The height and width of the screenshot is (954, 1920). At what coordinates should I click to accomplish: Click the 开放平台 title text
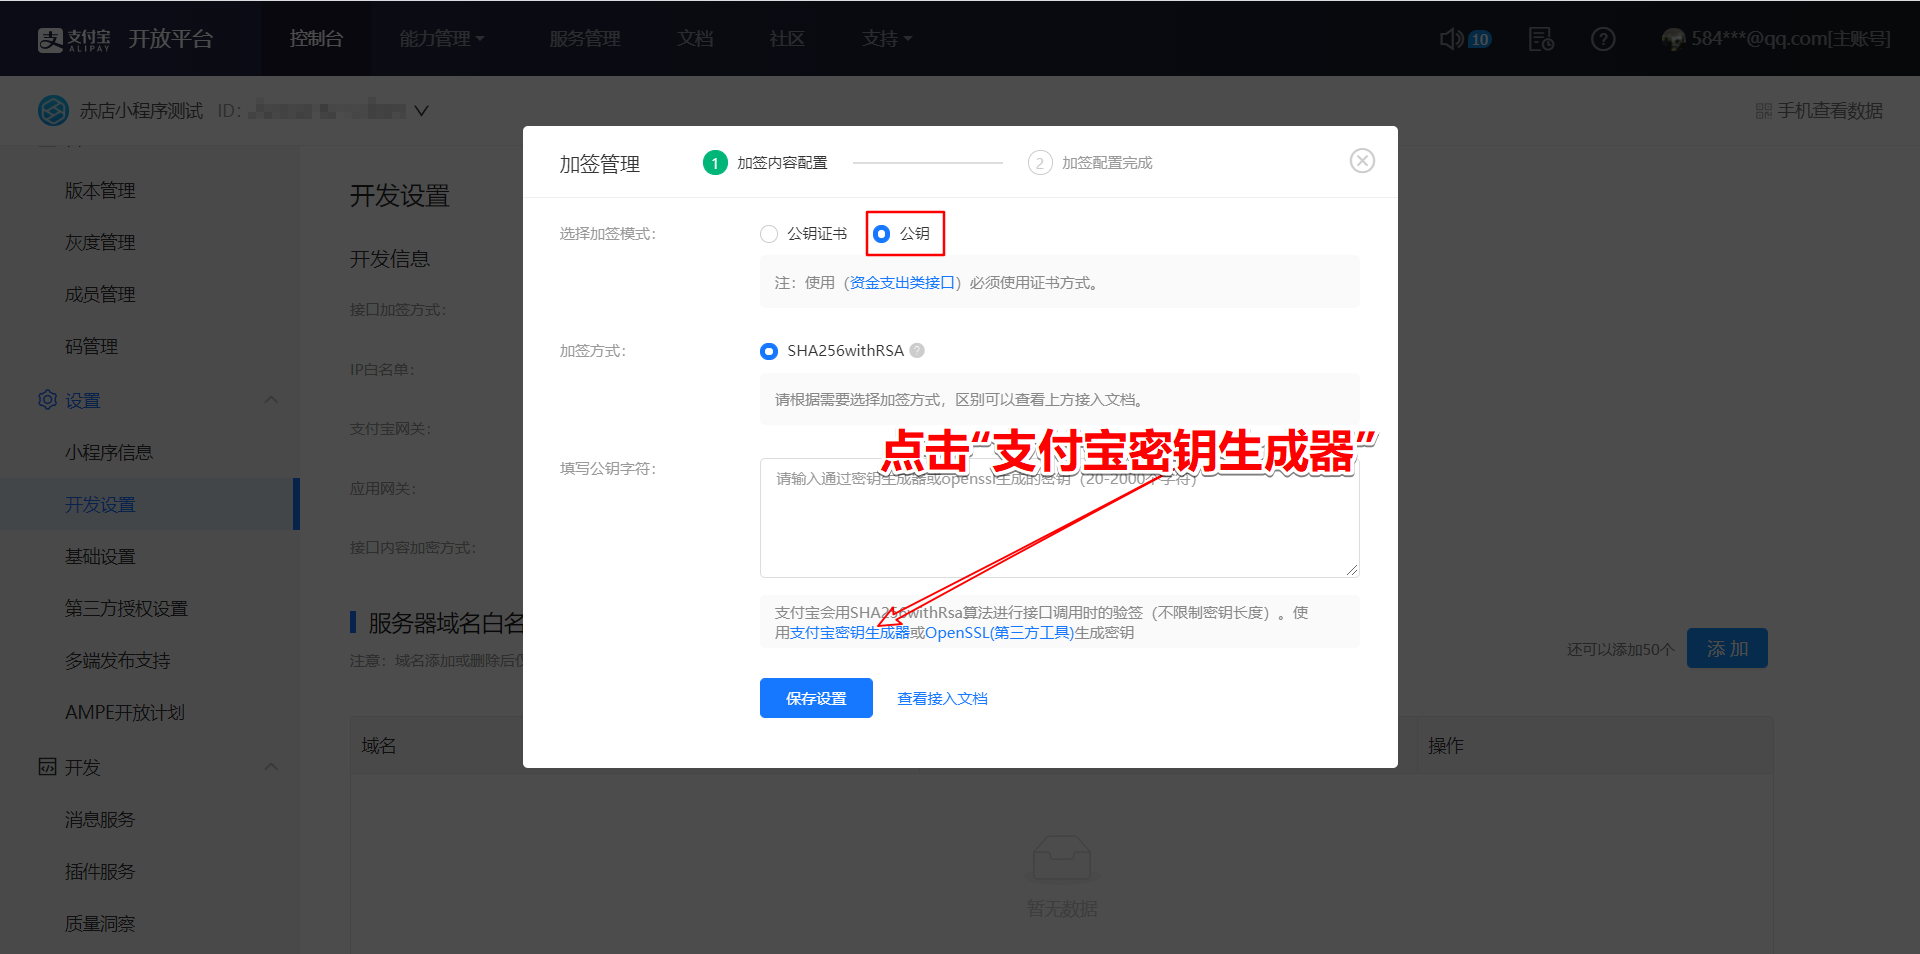pos(171,39)
